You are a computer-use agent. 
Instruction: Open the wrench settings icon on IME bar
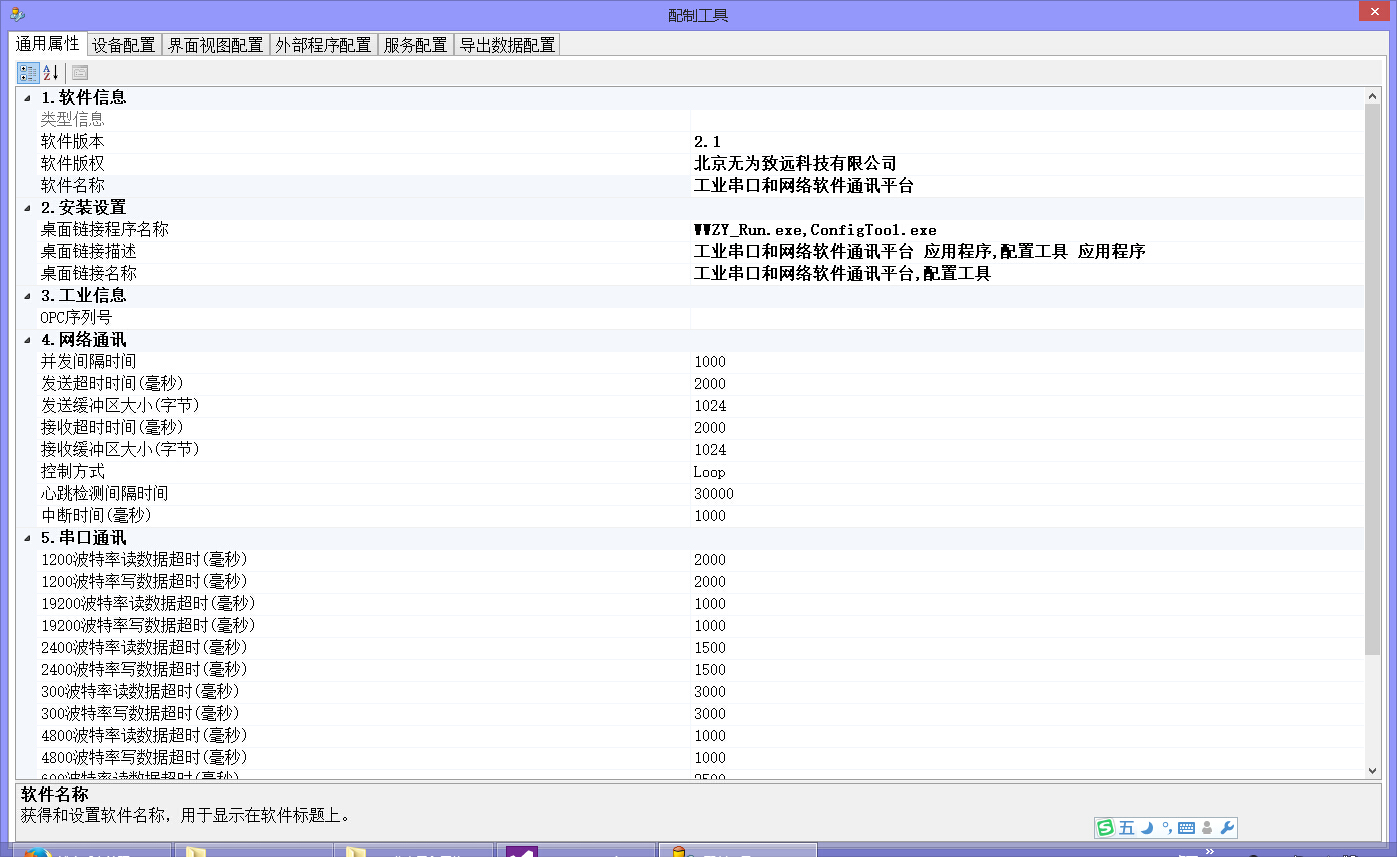tap(1228, 828)
